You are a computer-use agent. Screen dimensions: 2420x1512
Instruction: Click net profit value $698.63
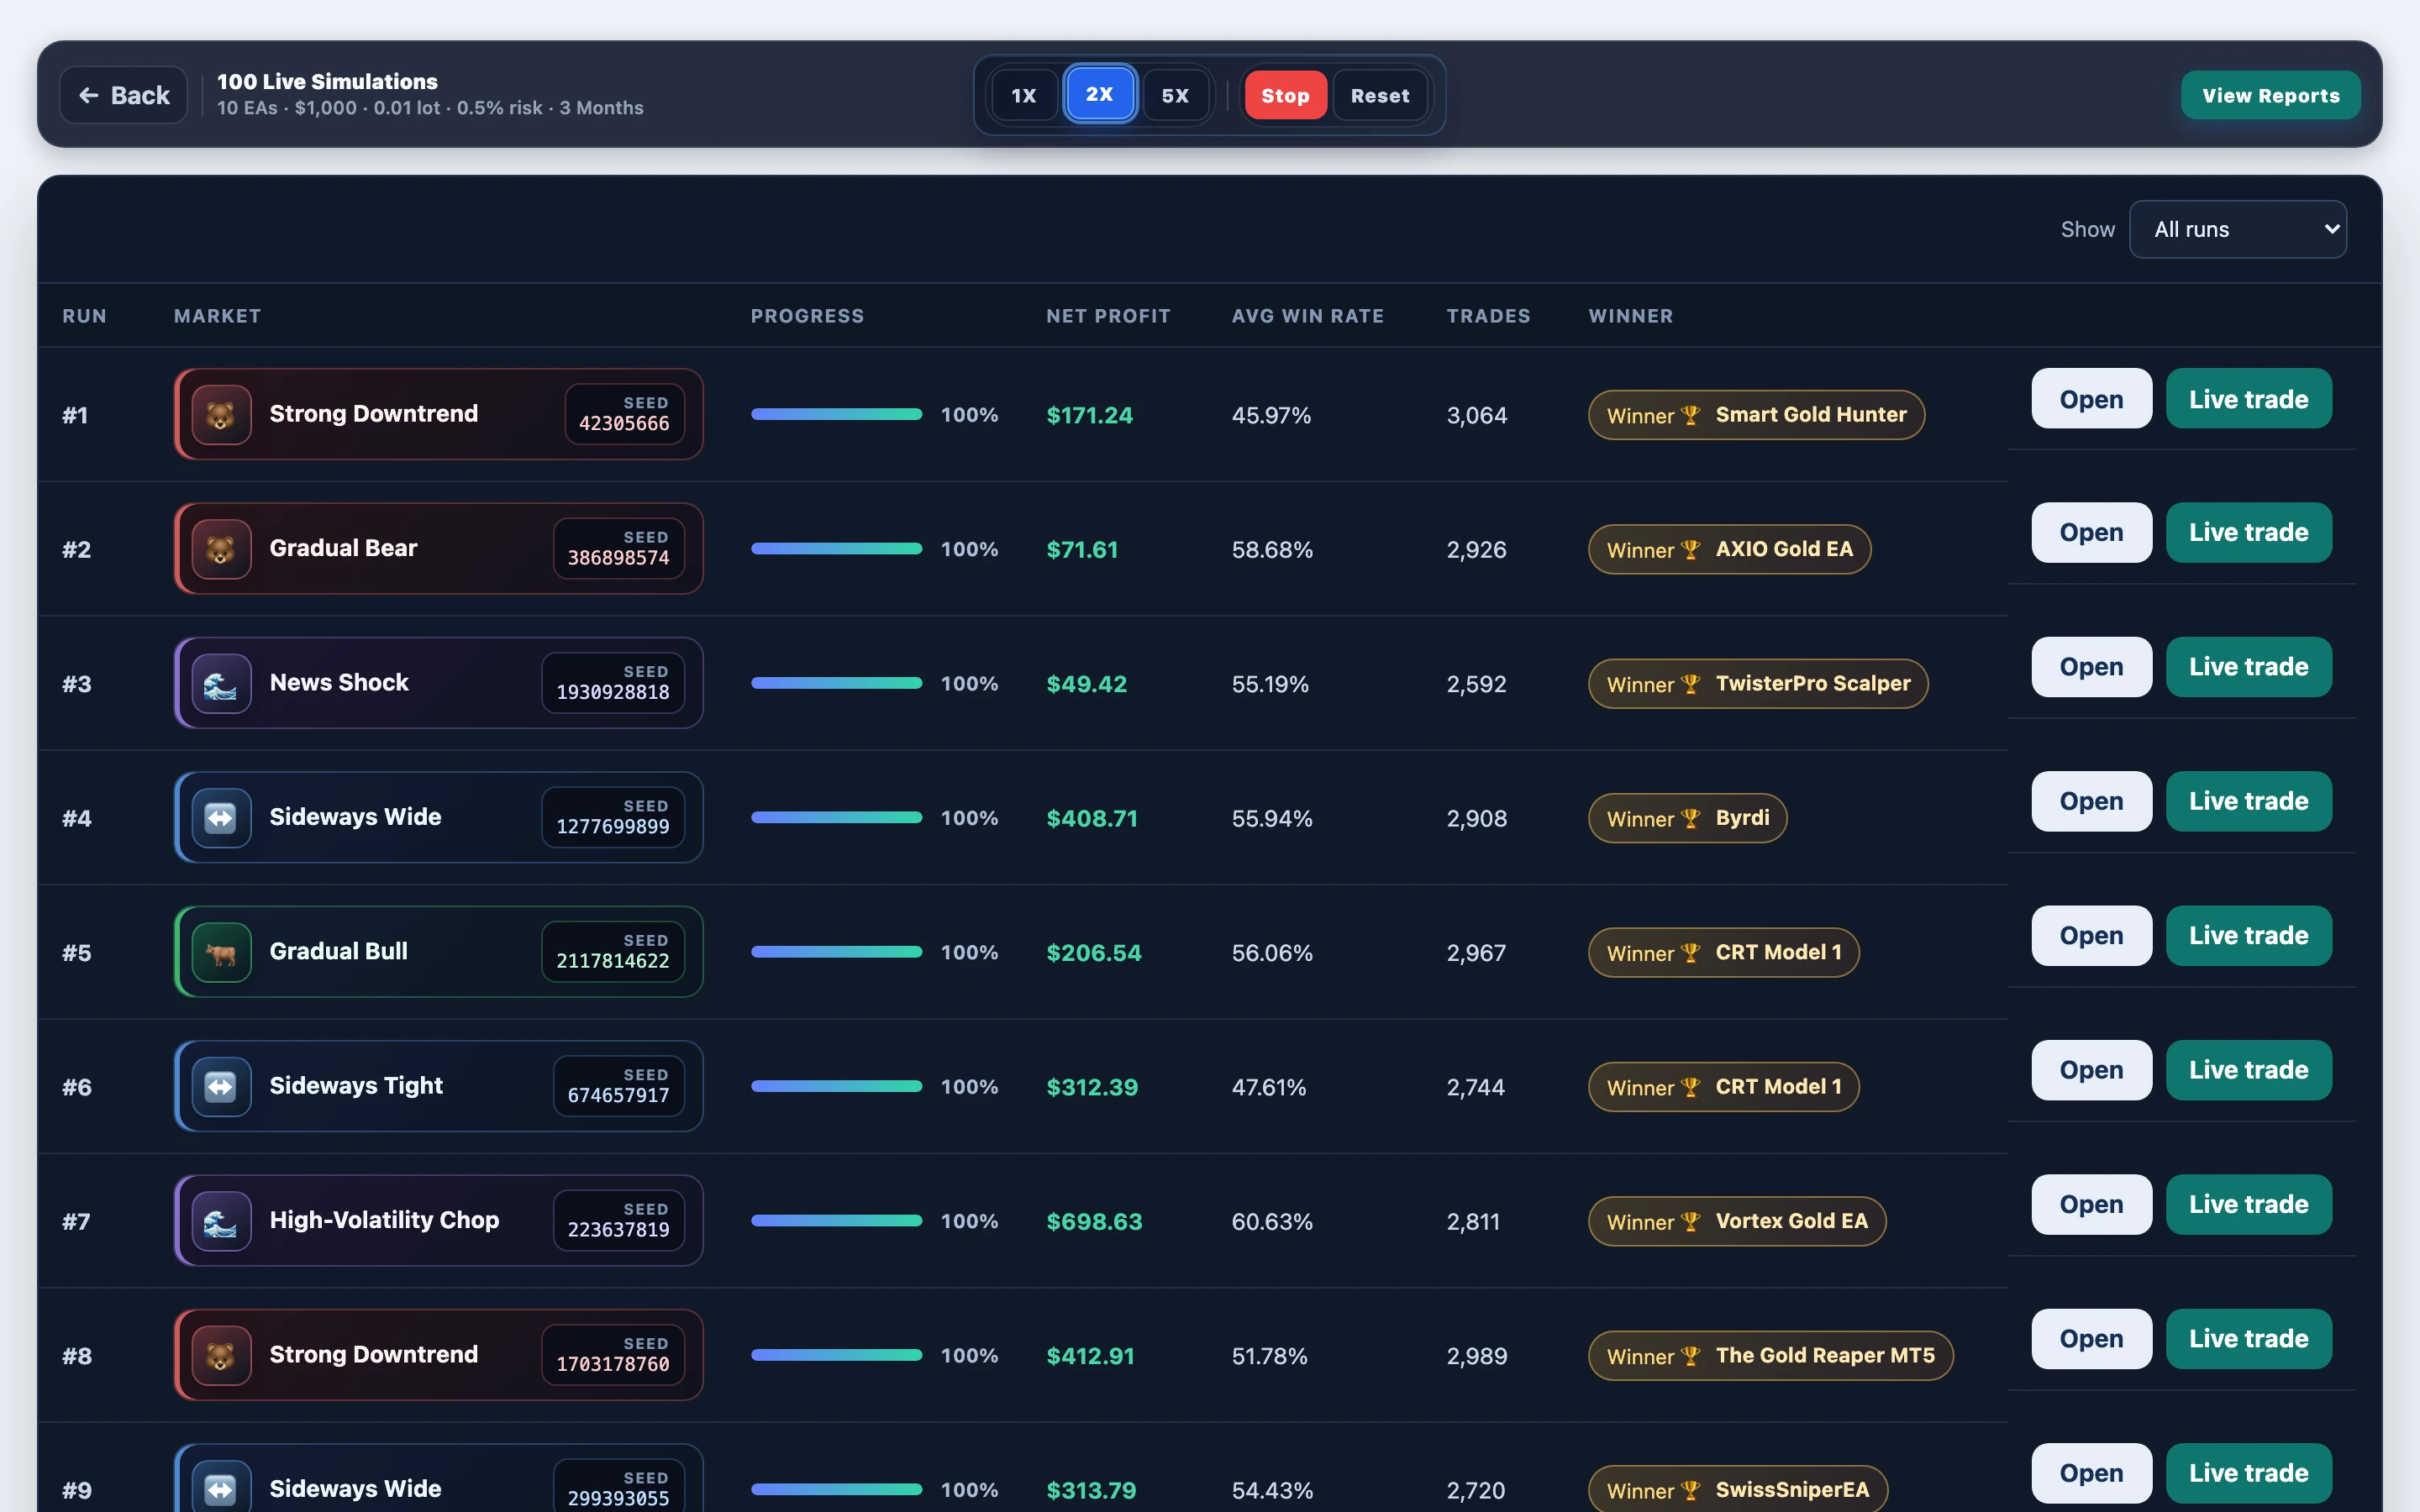[1094, 1221]
